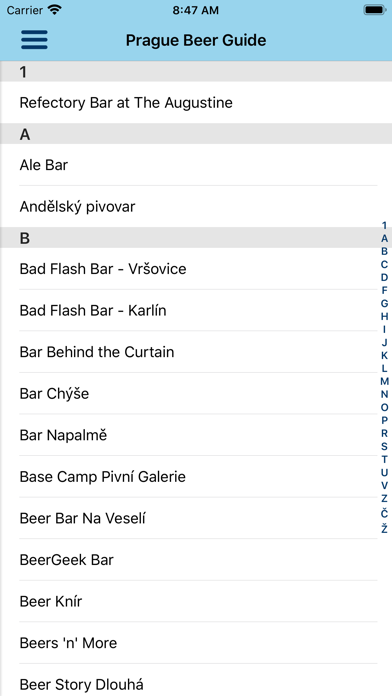This screenshot has height=696, width=392.
Task: Jump to letter Ž in index
Action: 384,528
